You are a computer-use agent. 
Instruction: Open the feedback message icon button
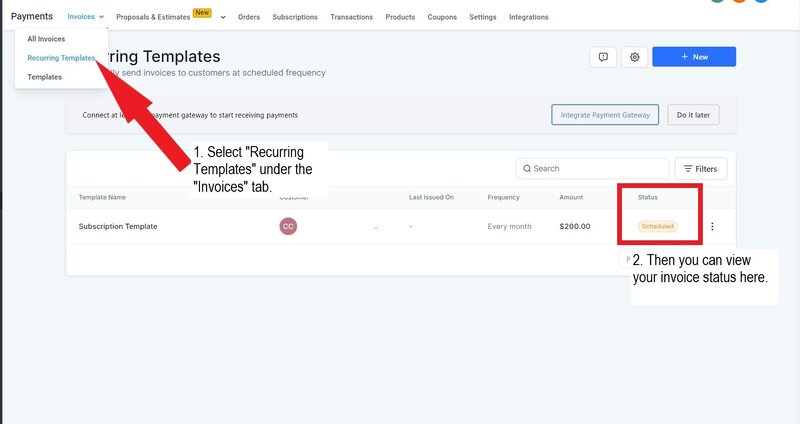tap(603, 57)
